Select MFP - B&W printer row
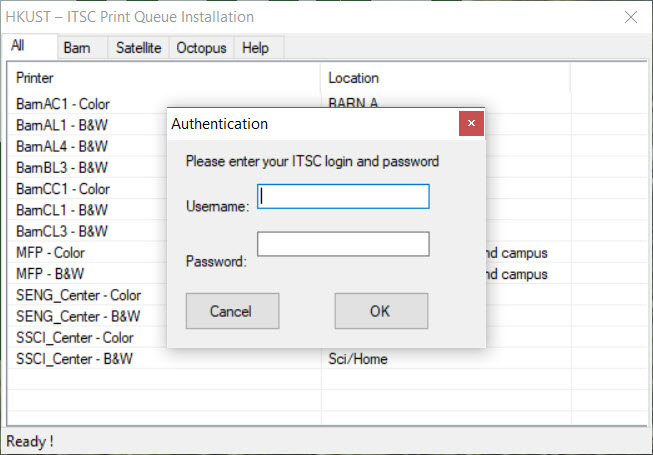Viewport: 653px width, 455px height. coord(50,274)
